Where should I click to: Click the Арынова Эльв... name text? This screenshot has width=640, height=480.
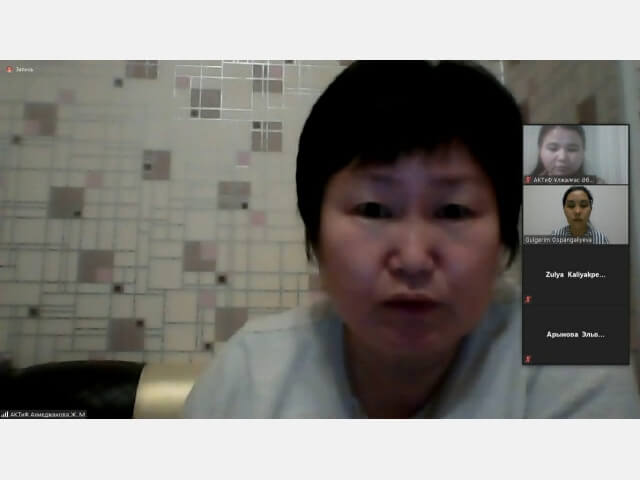[576, 334]
